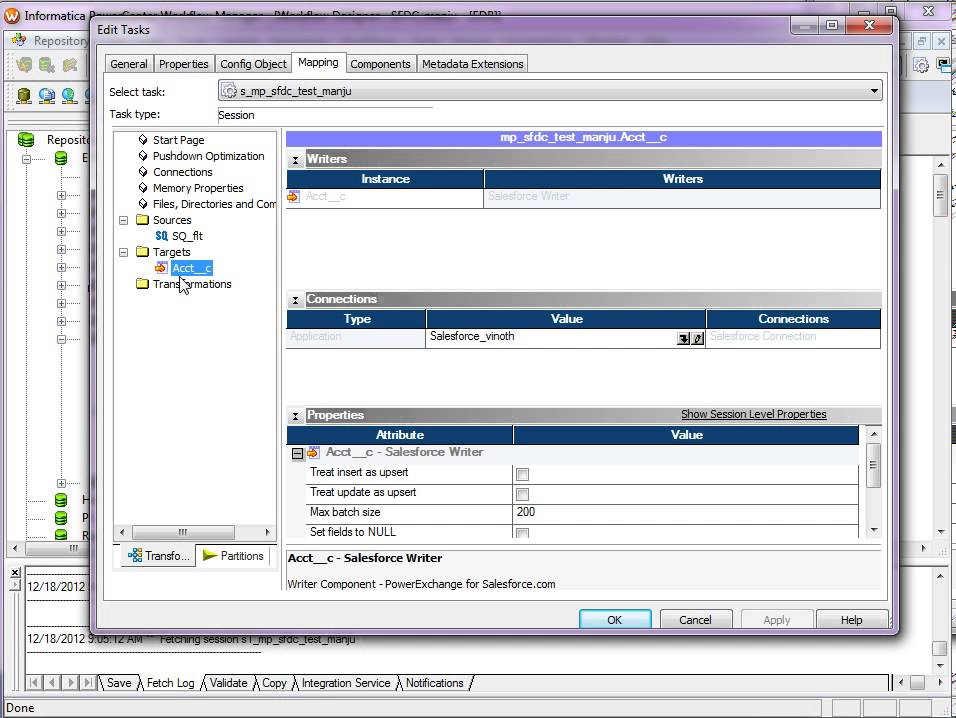Click the OK button
Viewport: 956px width, 718px height.
point(615,619)
